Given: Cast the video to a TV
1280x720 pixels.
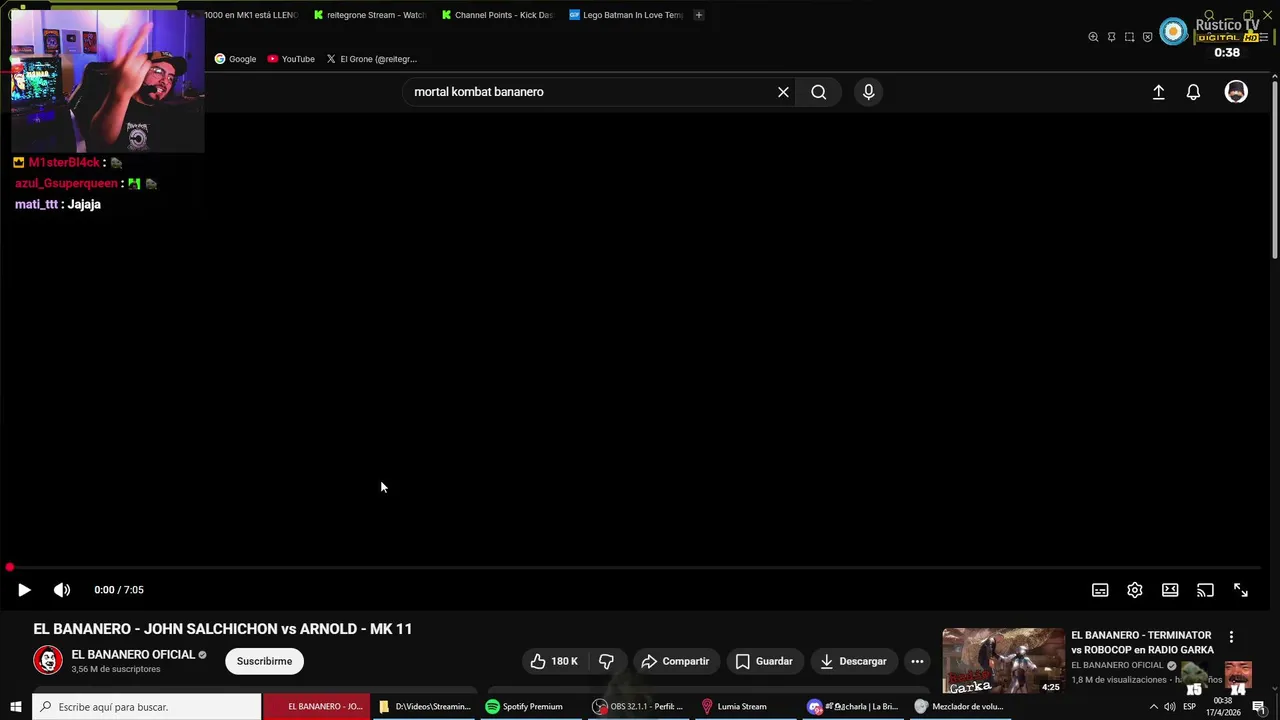Looking at the screenshot, I should 1205,590.
